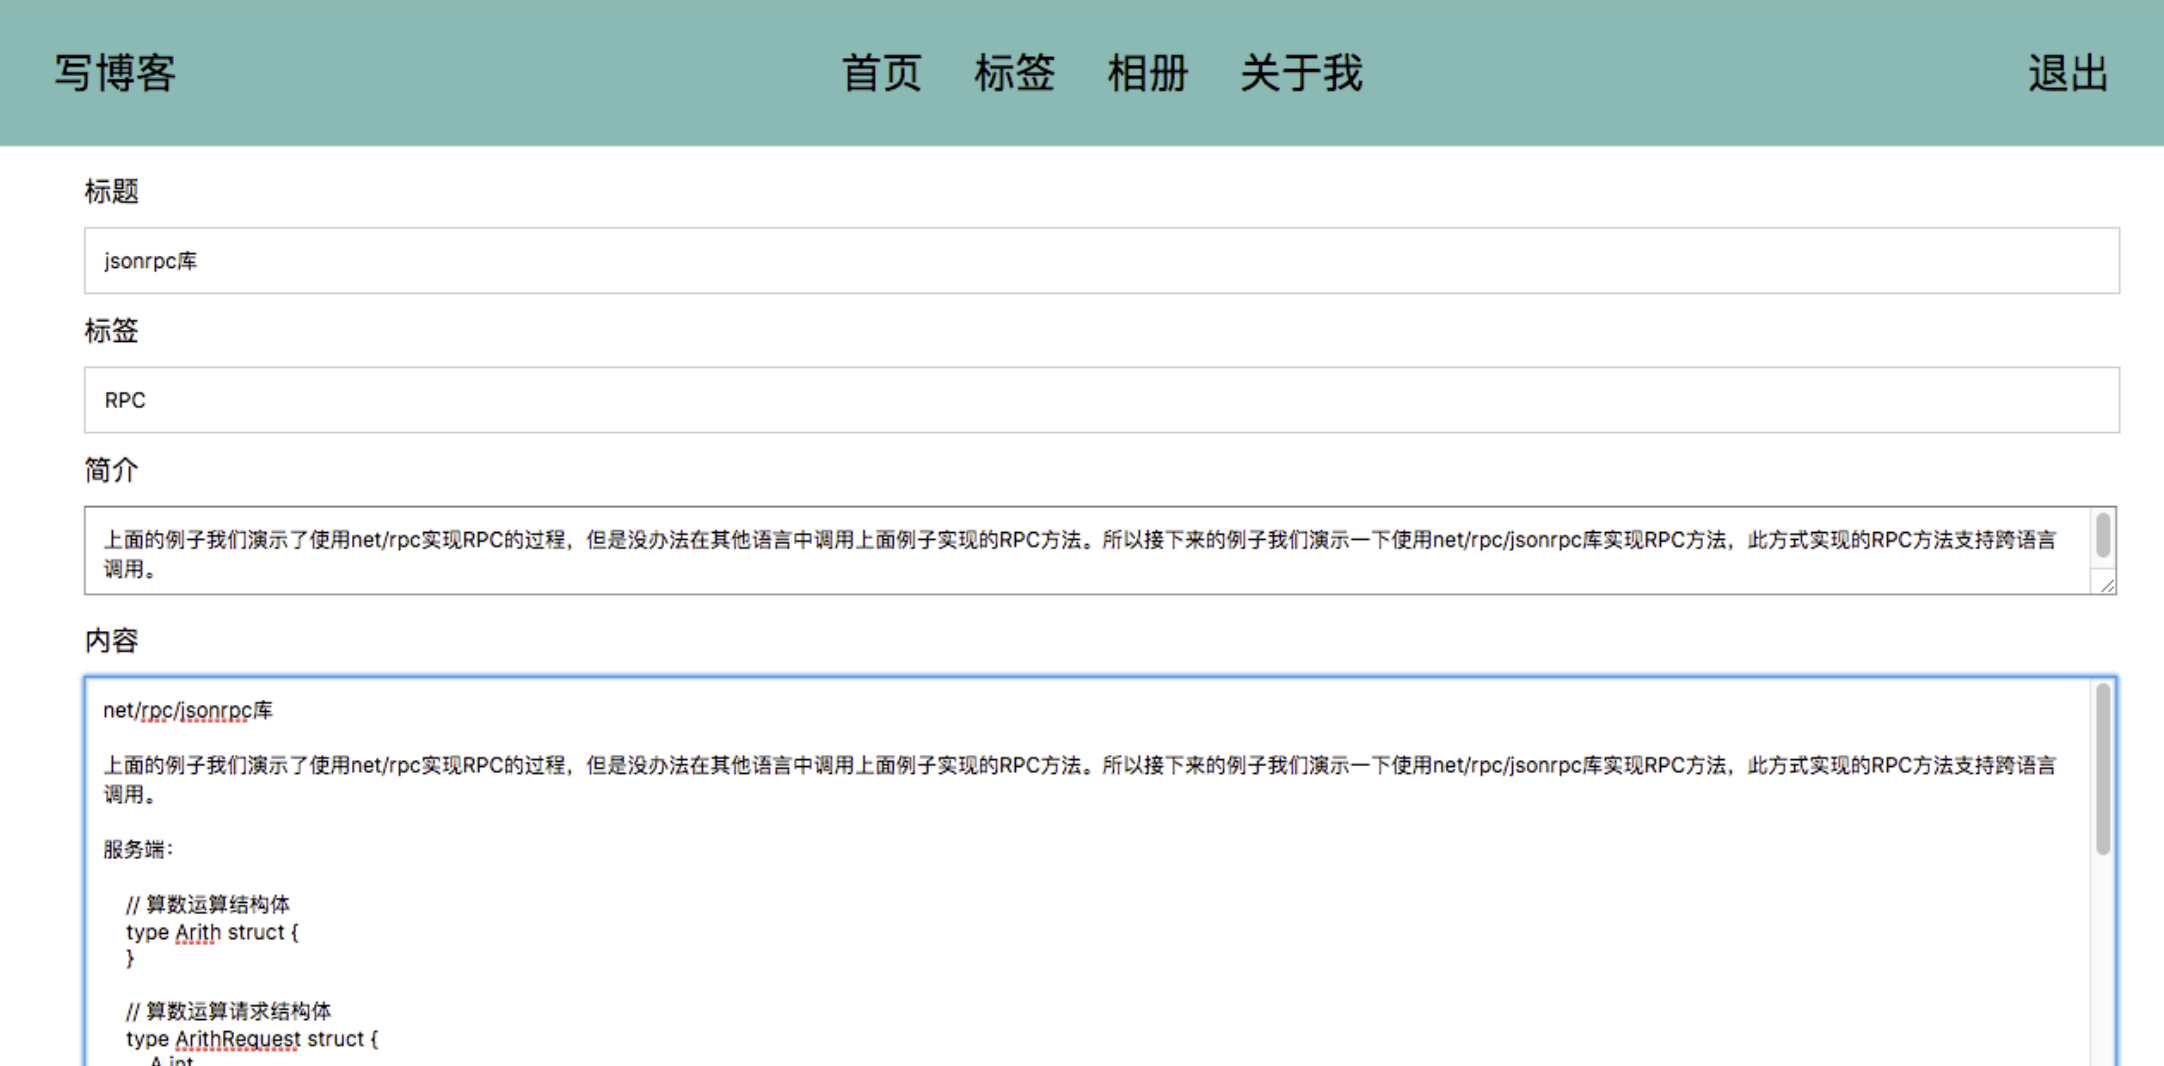The width and height of the screenshot is (2164, 1066).
Task: Focus the title field containing jsonrpc库
Action: click(1100, 261)
